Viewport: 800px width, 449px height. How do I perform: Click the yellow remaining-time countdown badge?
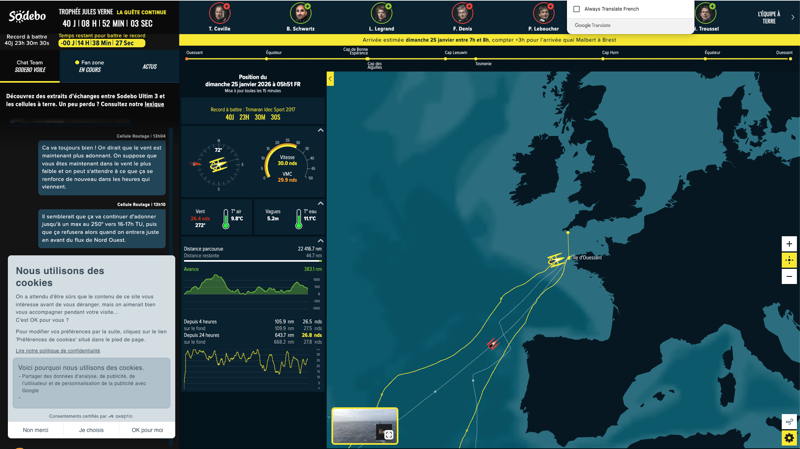tap(102, 43)
